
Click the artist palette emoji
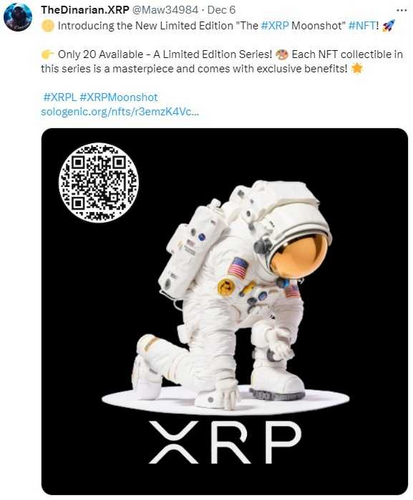click(x=282, y=54)
